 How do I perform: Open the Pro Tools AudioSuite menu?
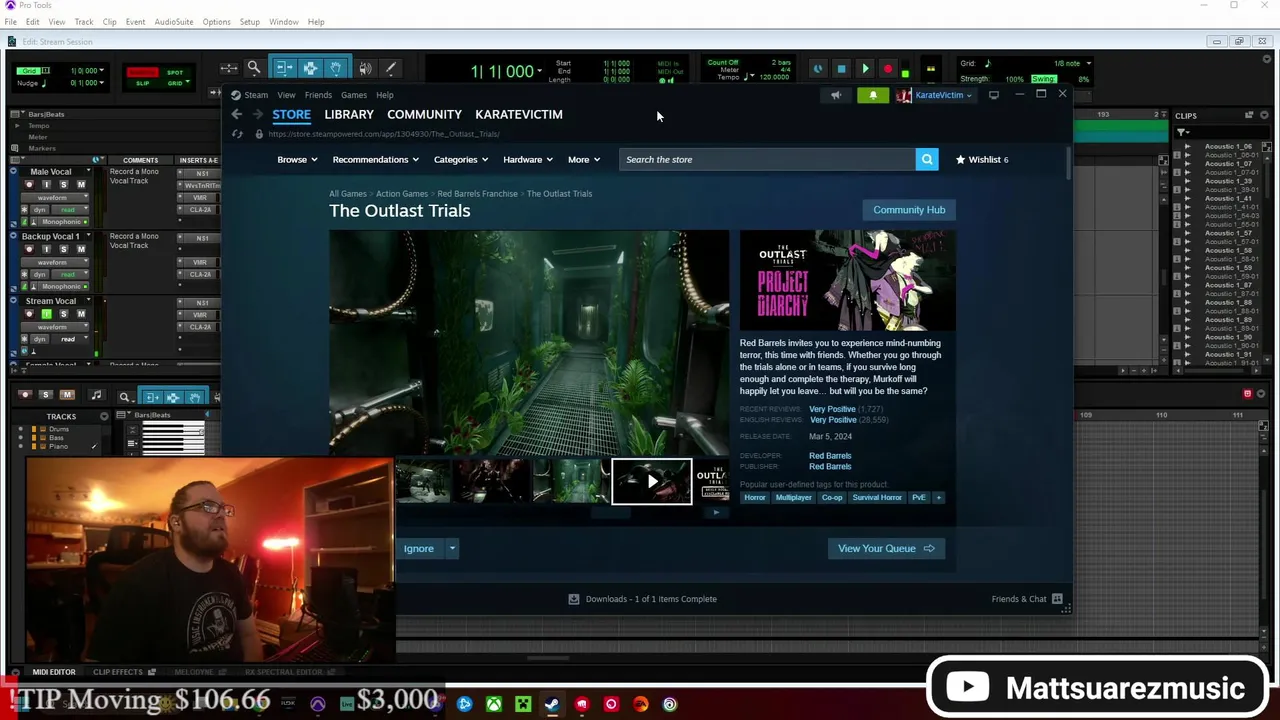tap(173, 22)
